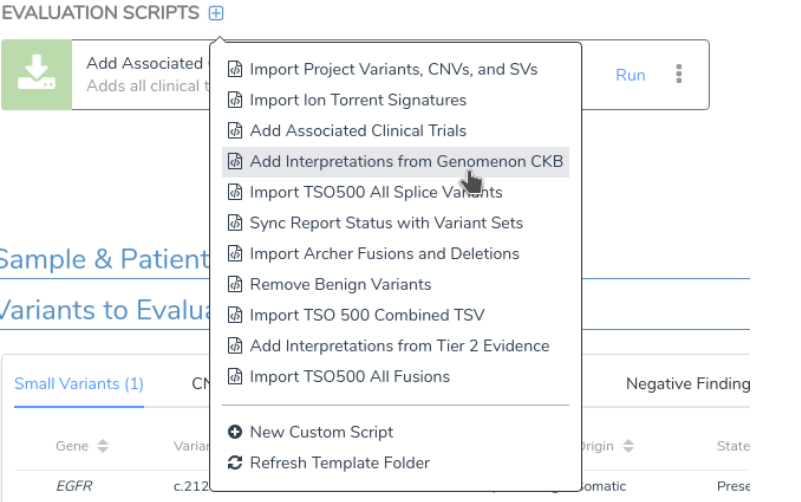The image size is (801, 502).
Task: Click the Refresh Template Folder icon
Action: (x=235, y=463)
